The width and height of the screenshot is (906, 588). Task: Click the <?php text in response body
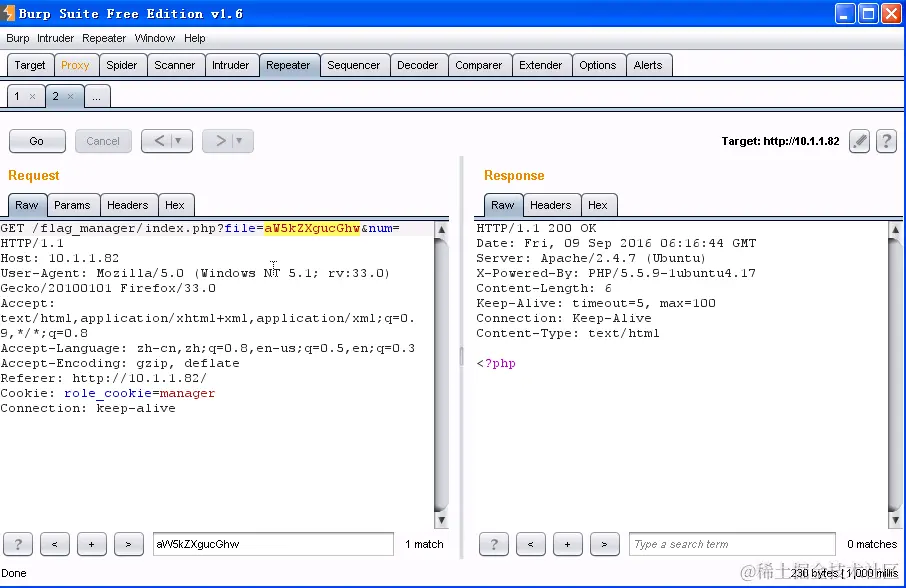(x=496, y=363)
